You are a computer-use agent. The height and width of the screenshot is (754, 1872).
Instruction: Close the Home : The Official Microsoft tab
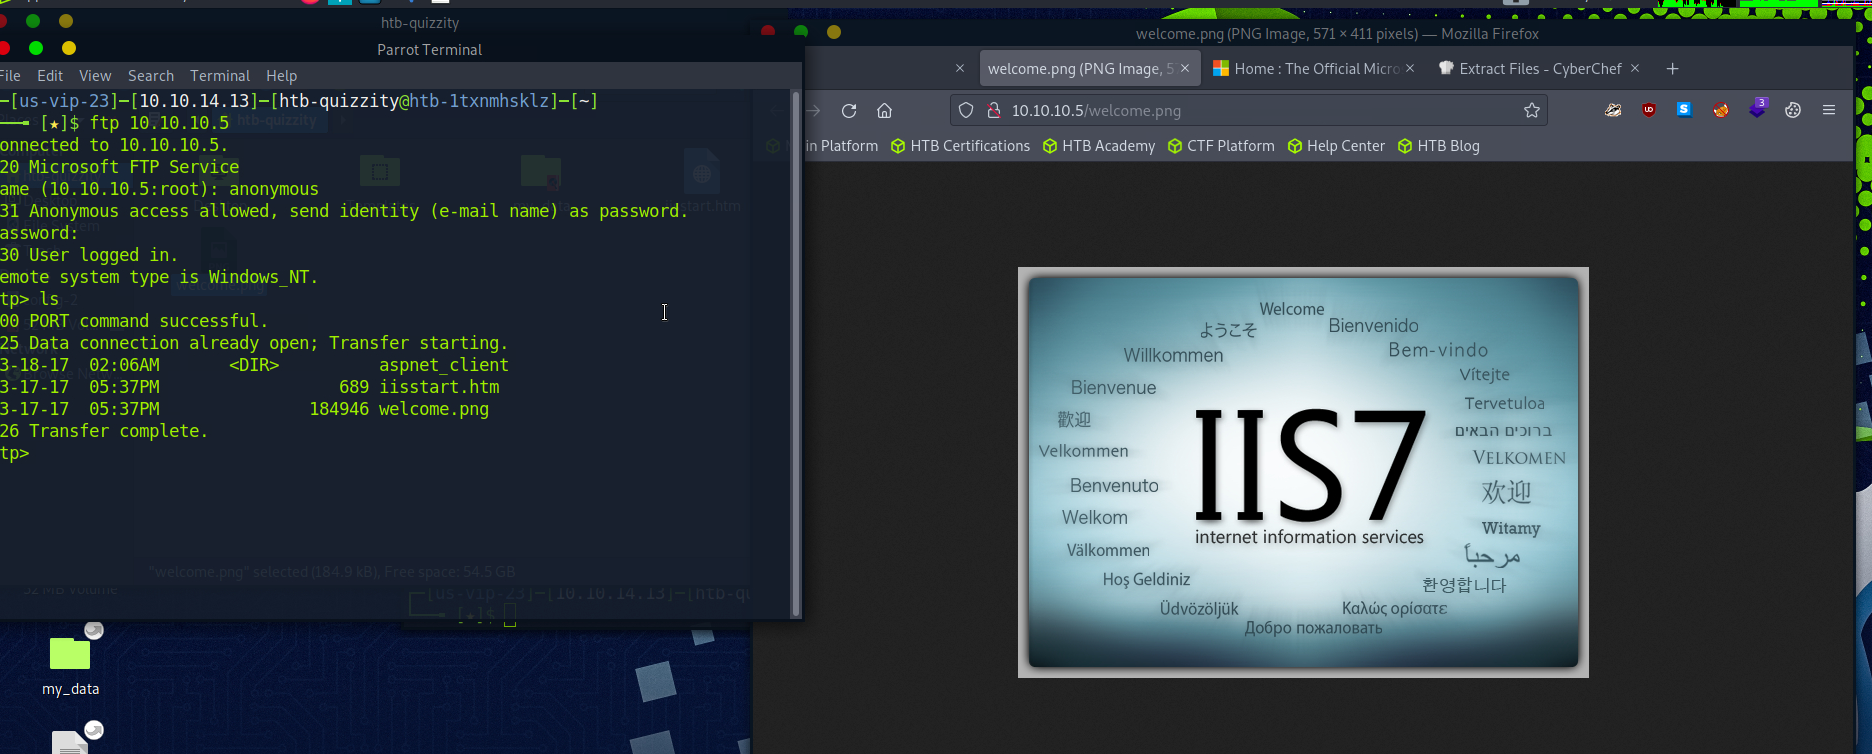1410,68
